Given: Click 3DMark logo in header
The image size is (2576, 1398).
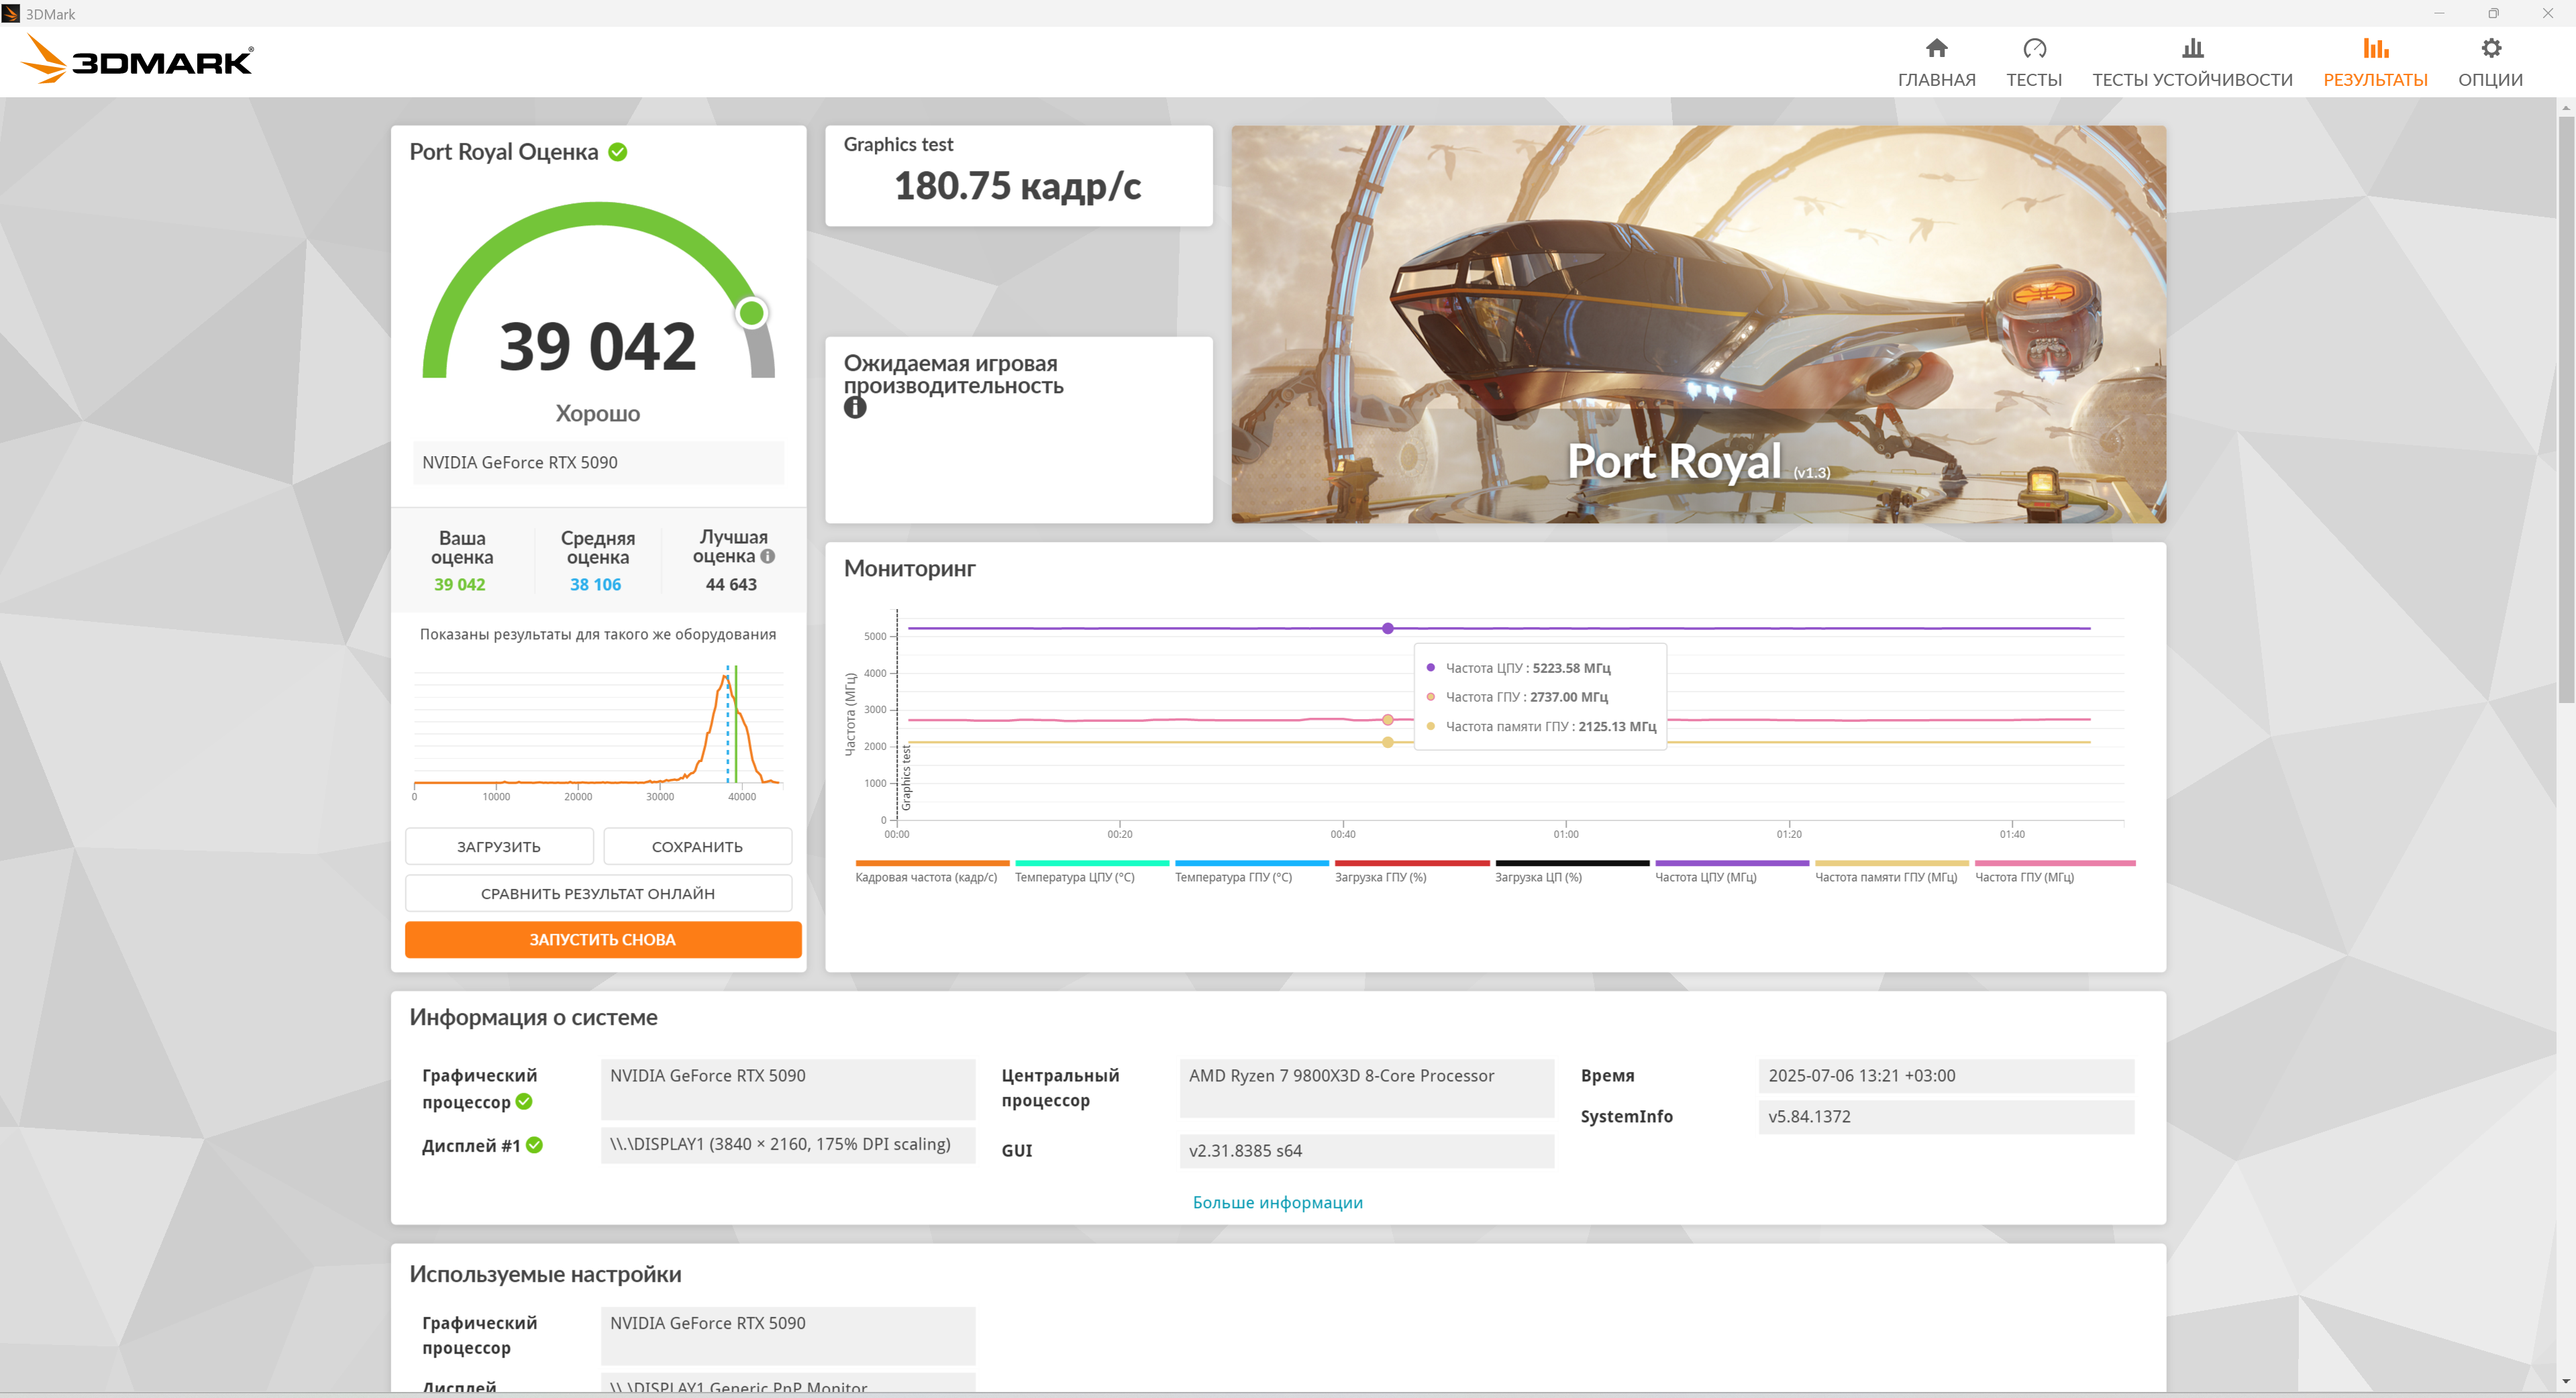Looking at the screenshot, I should click(x=138, y=60).
